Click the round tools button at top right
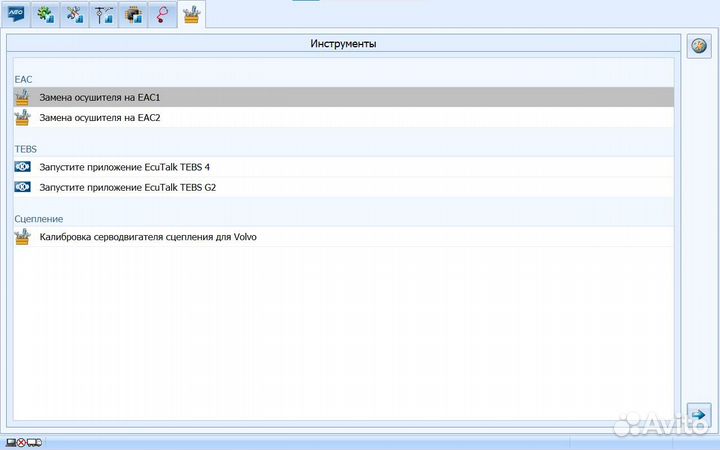Viewport: 720px width, 450px height. tap(699, 45)
